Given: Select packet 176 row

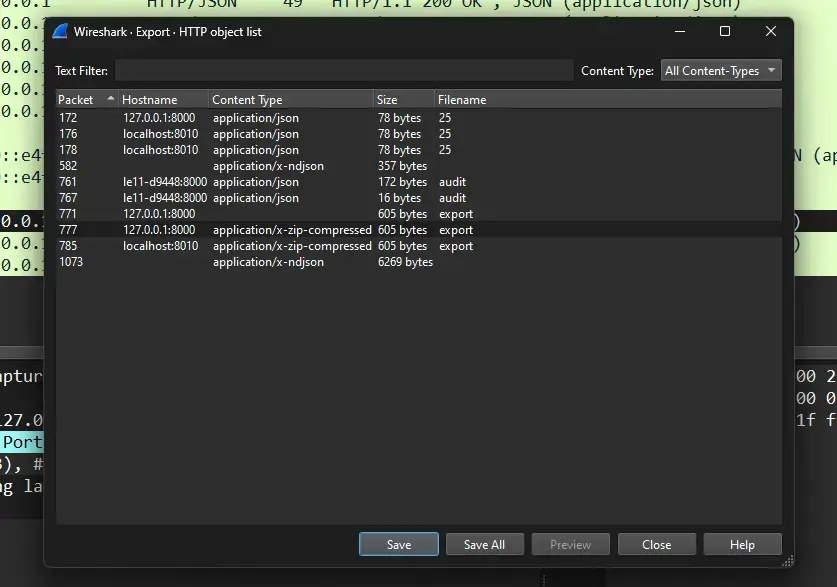Looking at the screenshot, I should (418, 134).
